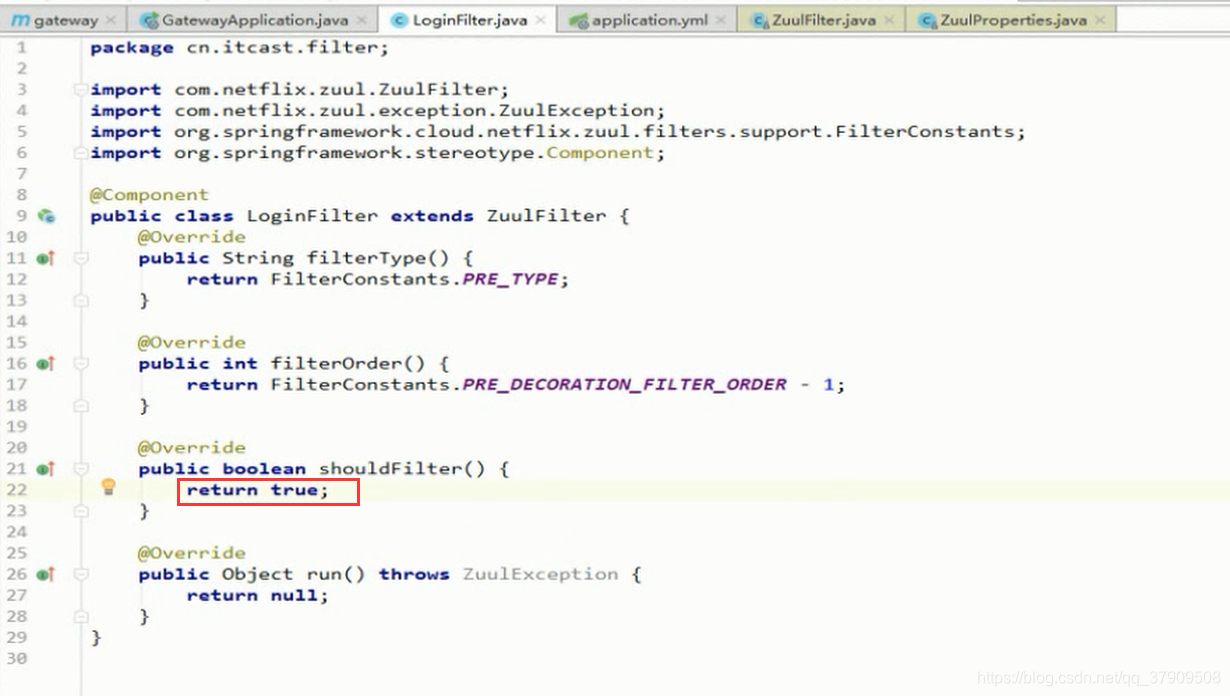The image size is (1230, 696).
Task: Click fold end marker at line 28
Action: (x=80, y=616)
